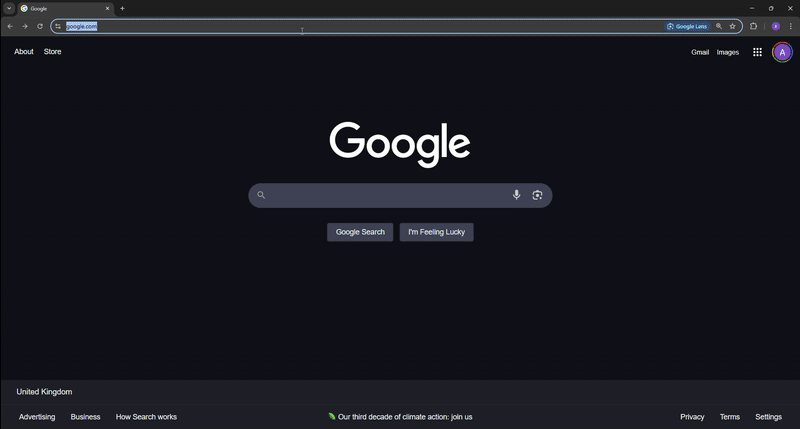Click the zoom magnifier icon in address bar
Image resolution: width=800 pixels, height=429 pixels.
coord(719,26)
